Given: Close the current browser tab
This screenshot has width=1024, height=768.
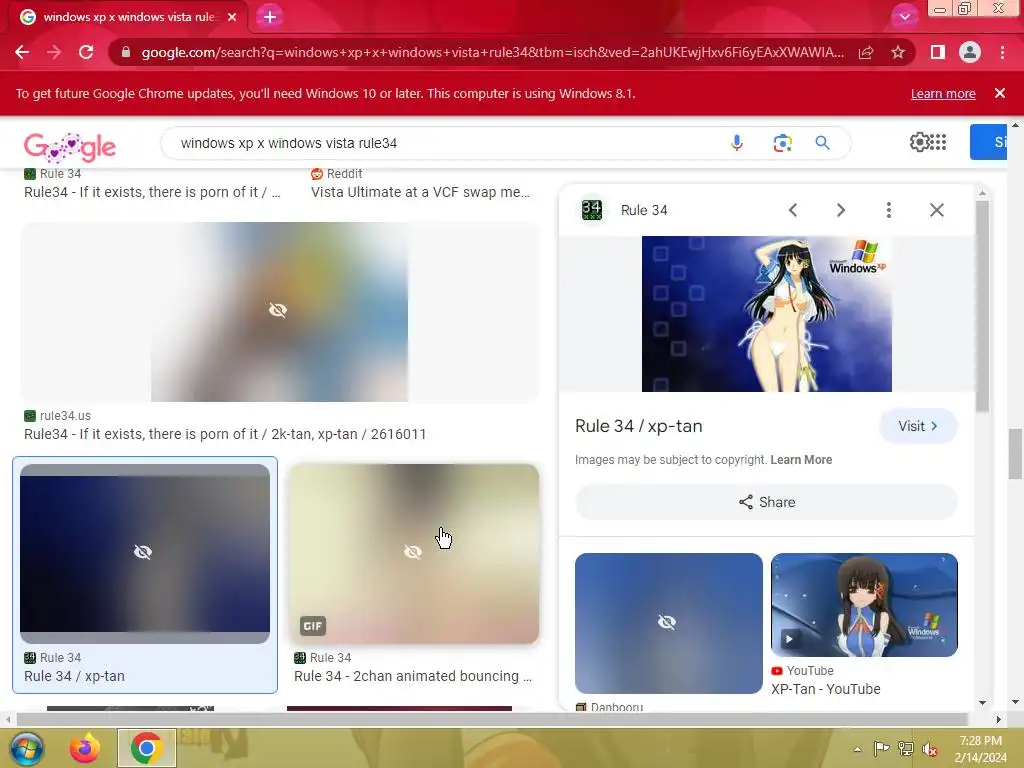Looking at the screenshot, I should (232, 17).
